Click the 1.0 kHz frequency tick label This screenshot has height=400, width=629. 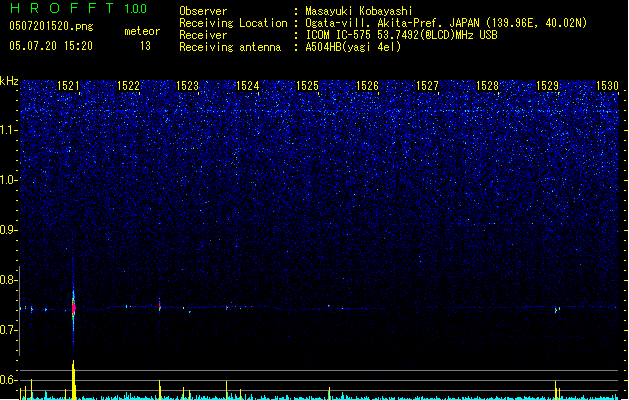tap(9, 180)
